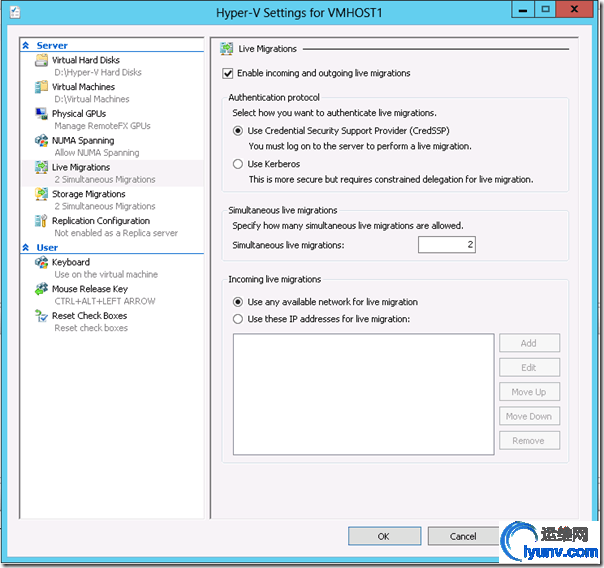Click the Live Migrations sidebar icon

coord(41,167)
